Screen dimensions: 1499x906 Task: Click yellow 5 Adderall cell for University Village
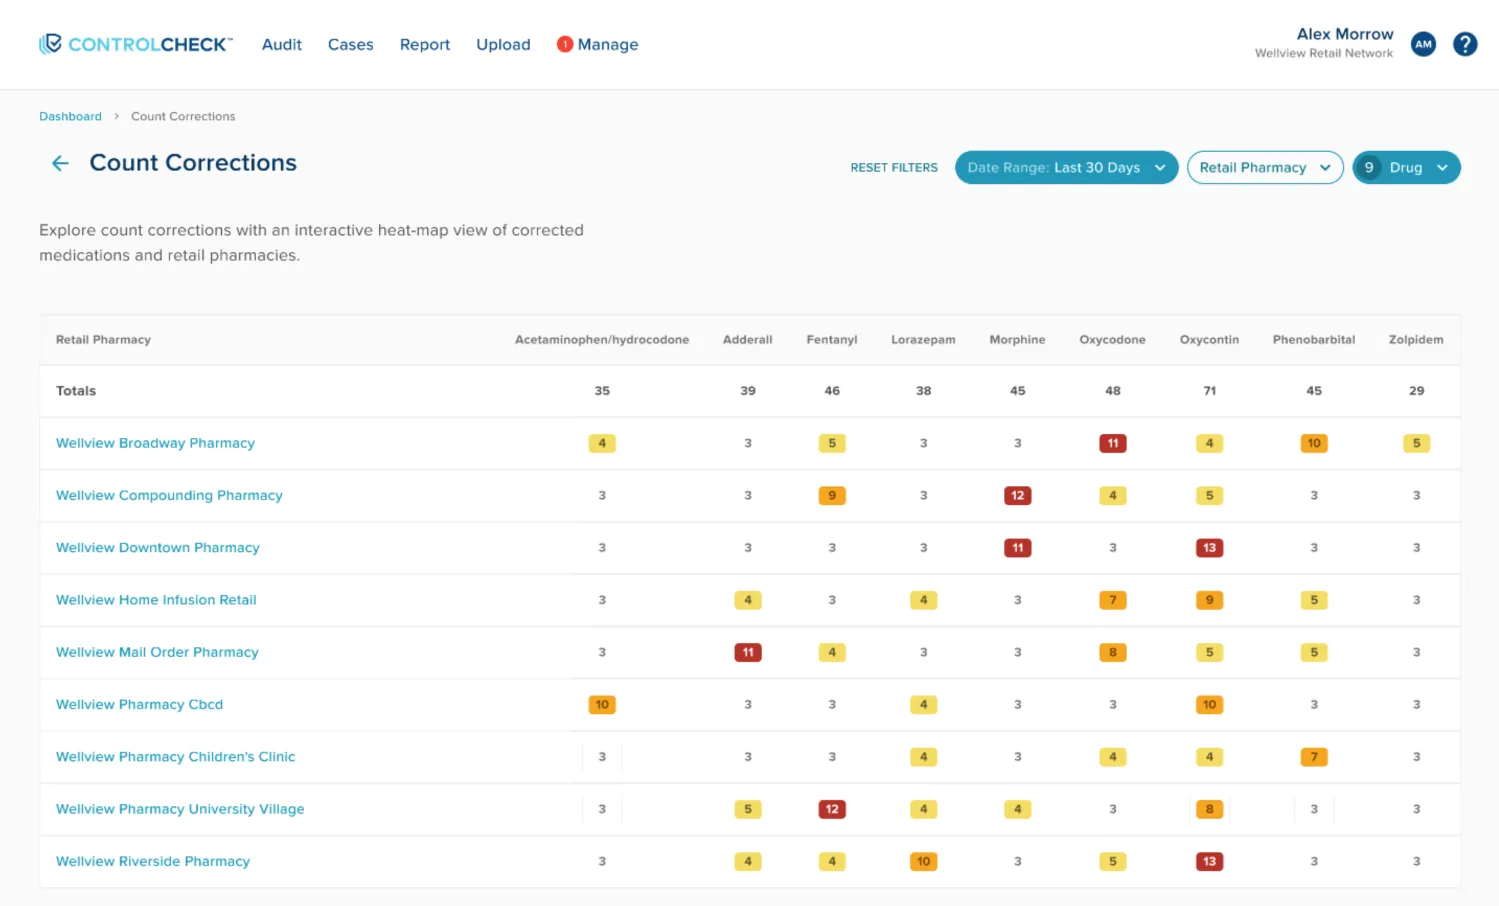pos(748,809)
